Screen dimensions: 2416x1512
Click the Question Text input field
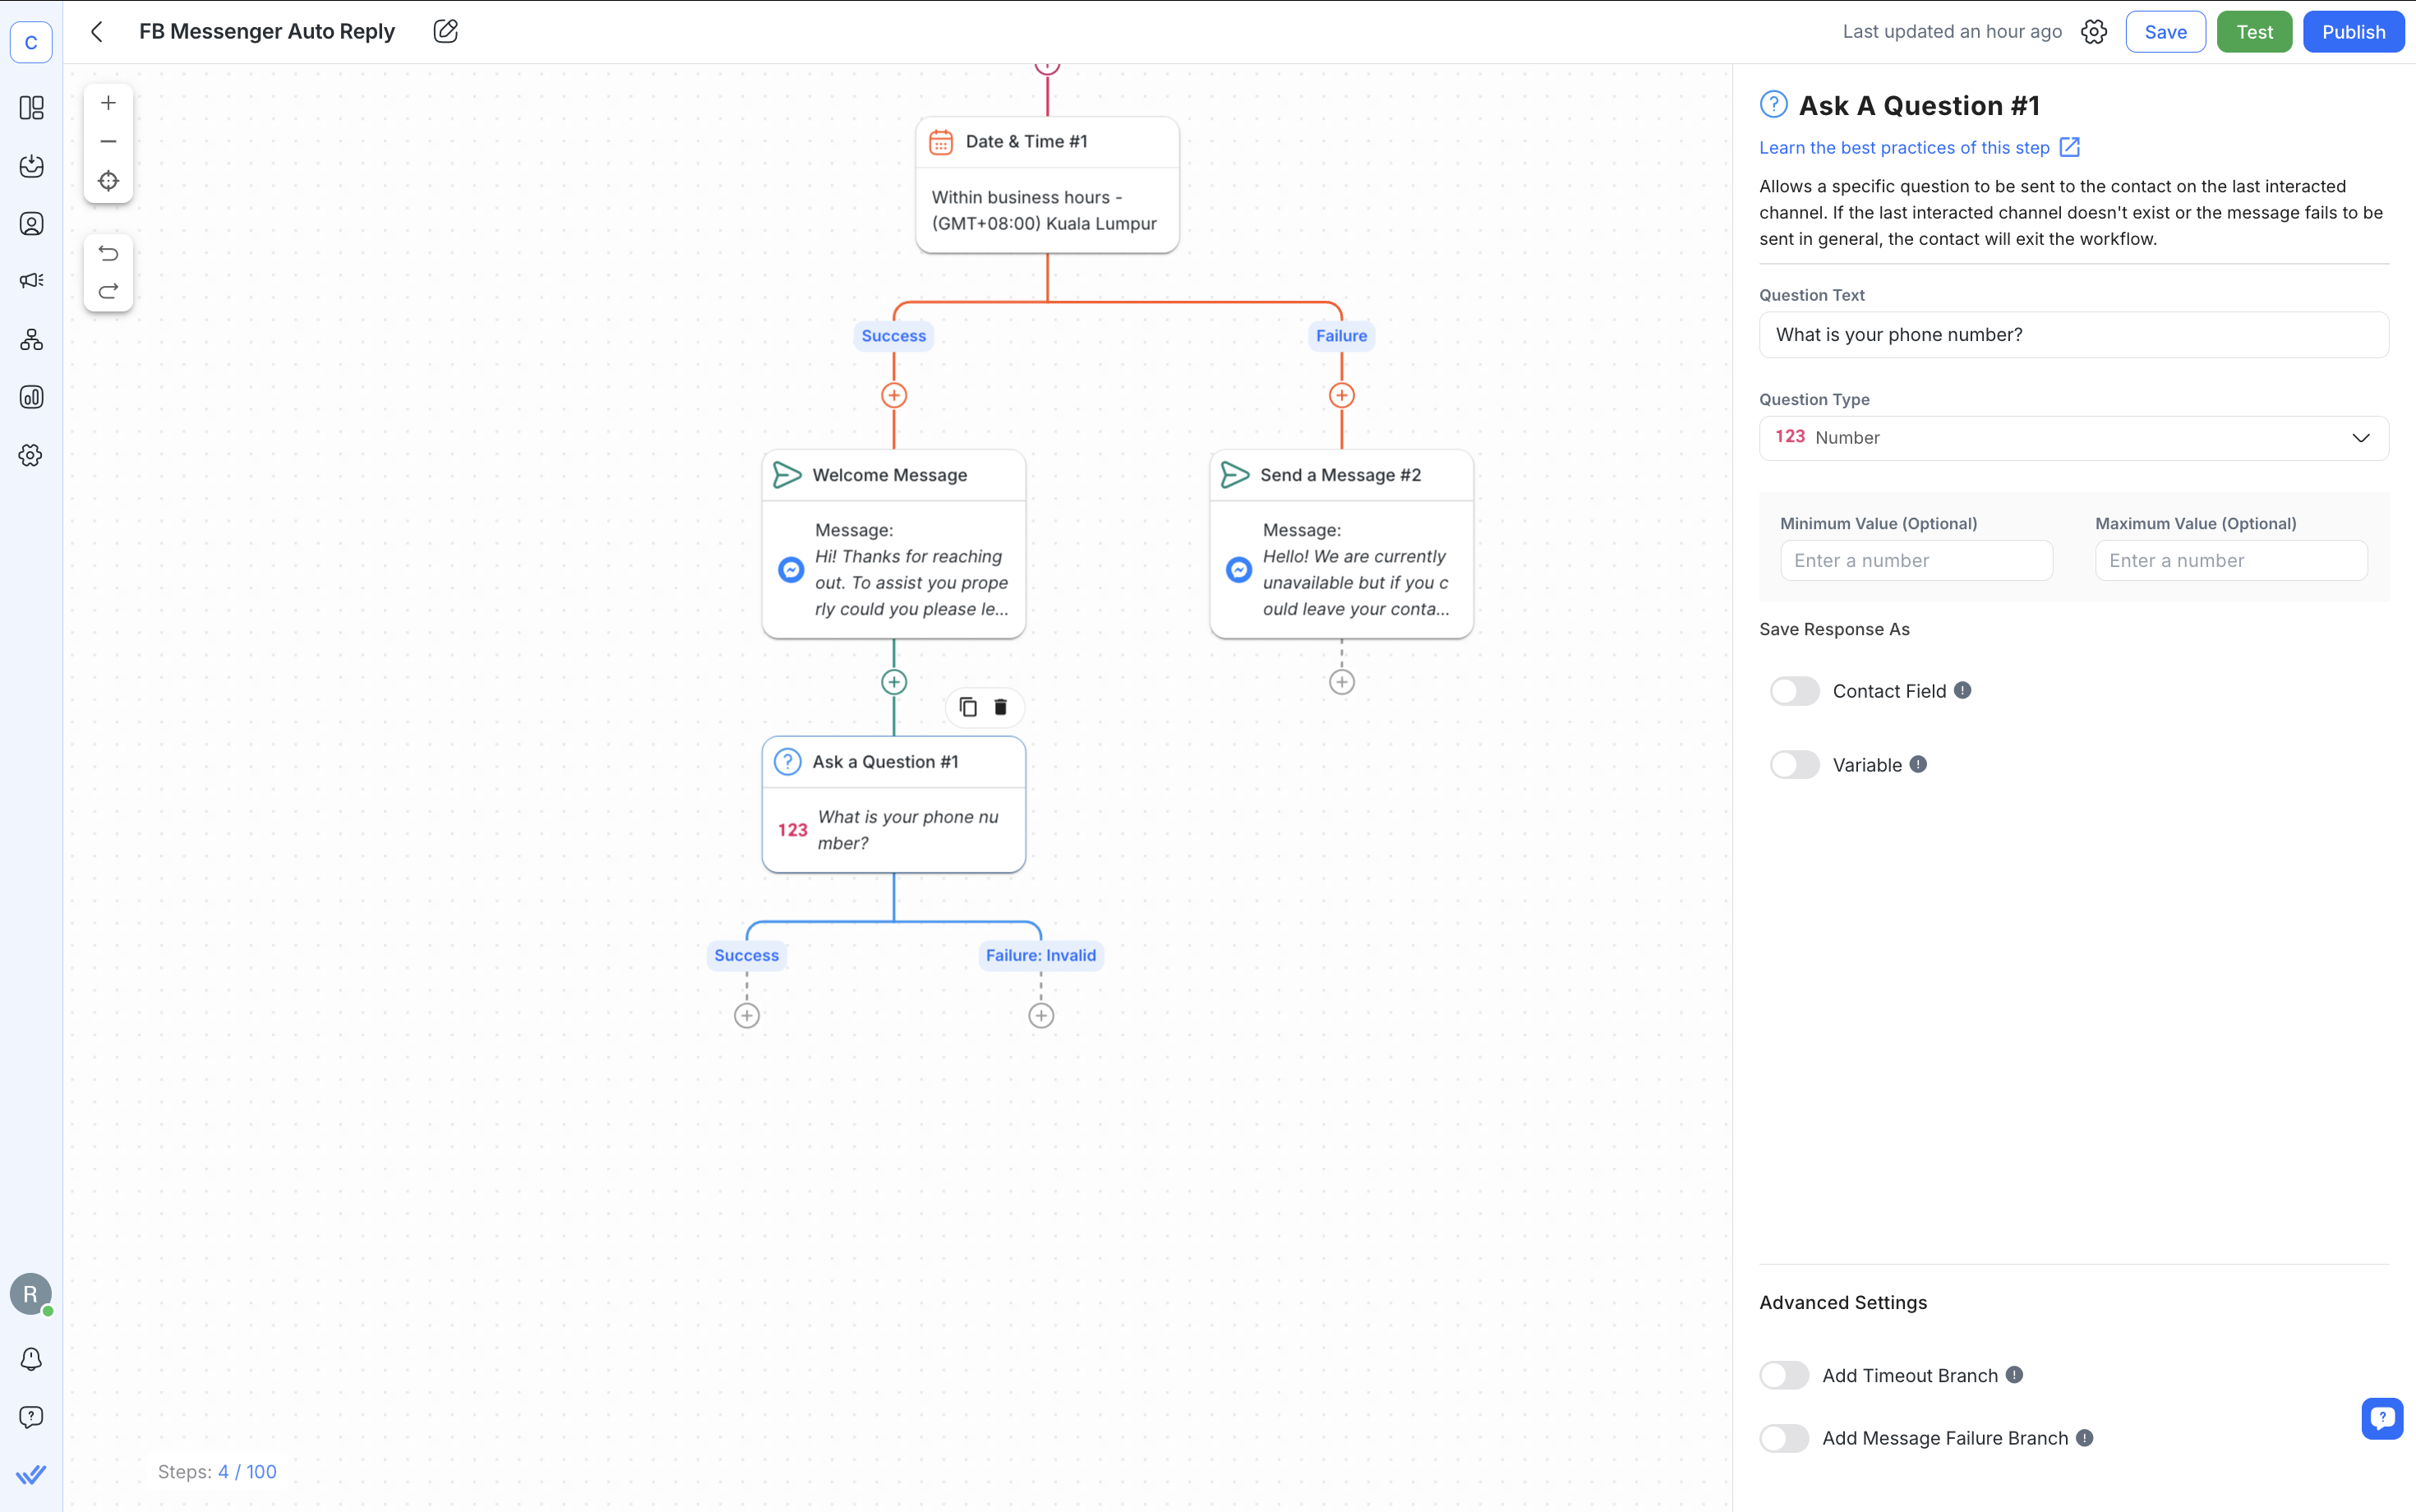click(2072, 334)
